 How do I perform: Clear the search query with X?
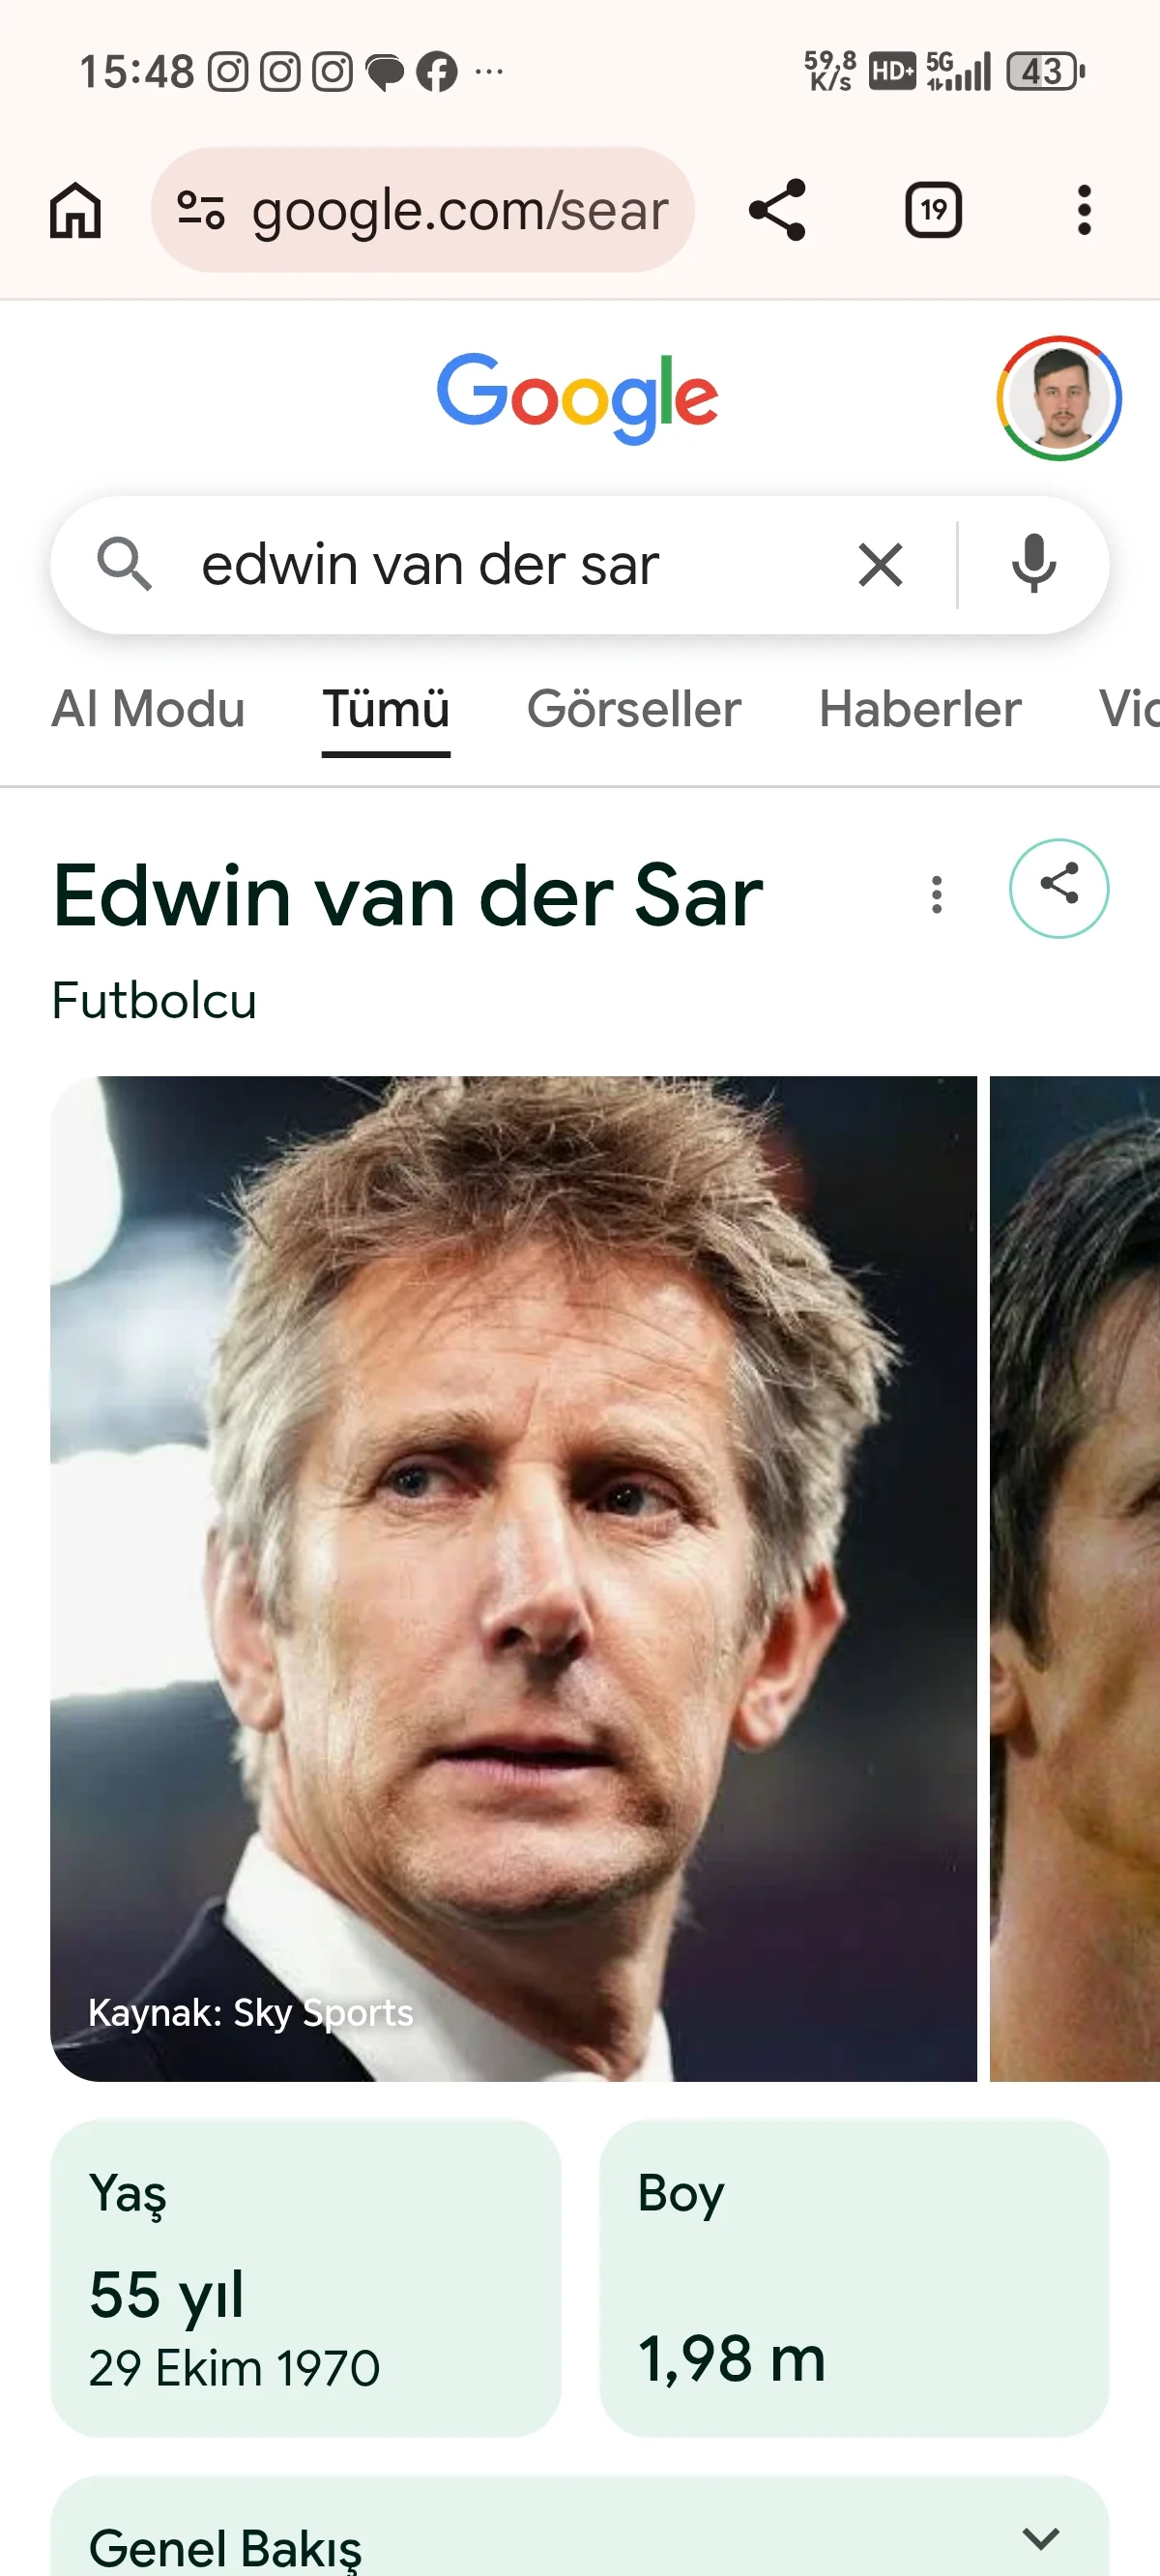(x=880, y=565)
